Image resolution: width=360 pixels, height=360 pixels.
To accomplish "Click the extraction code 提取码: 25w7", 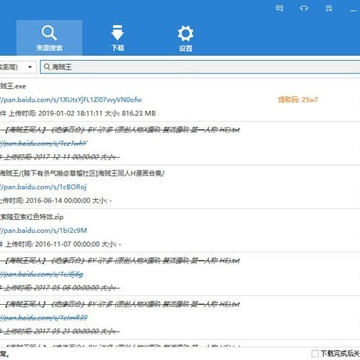I will (x=298, y=100).
